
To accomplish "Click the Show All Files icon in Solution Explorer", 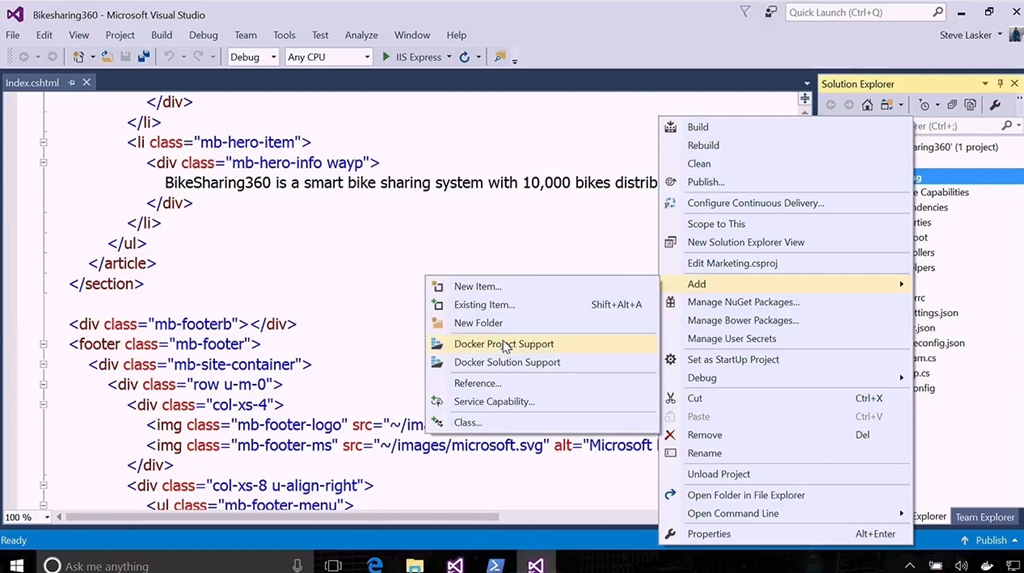I will (x=968, y=105).
